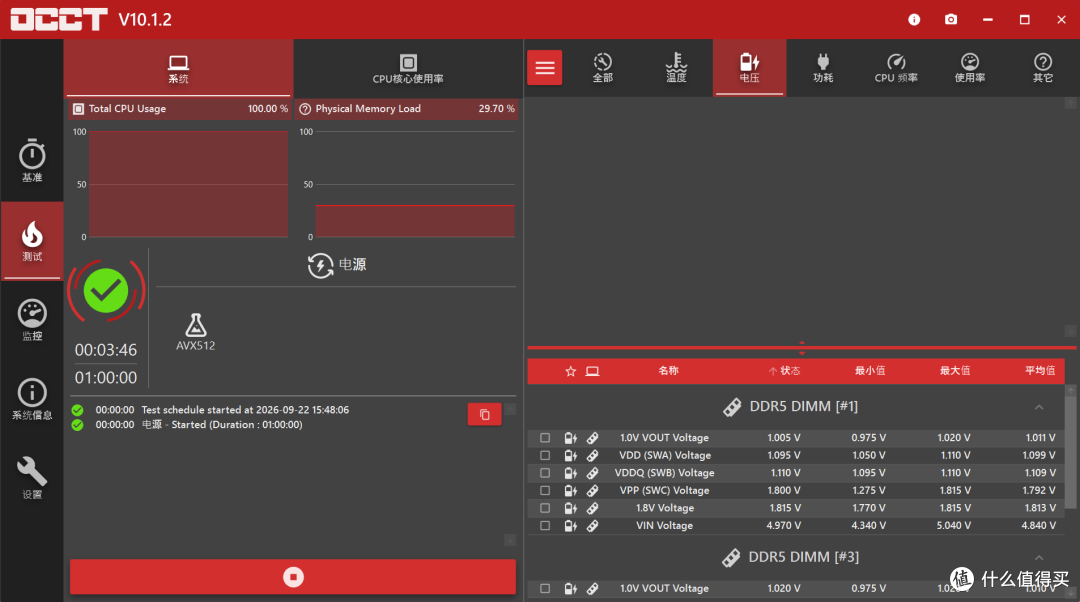Image resolution: width=1080 pixels, height=602 pixels.
Task: Click the DDR5 DIMM [#3] memory icon
Action: (x=731, y=557)
